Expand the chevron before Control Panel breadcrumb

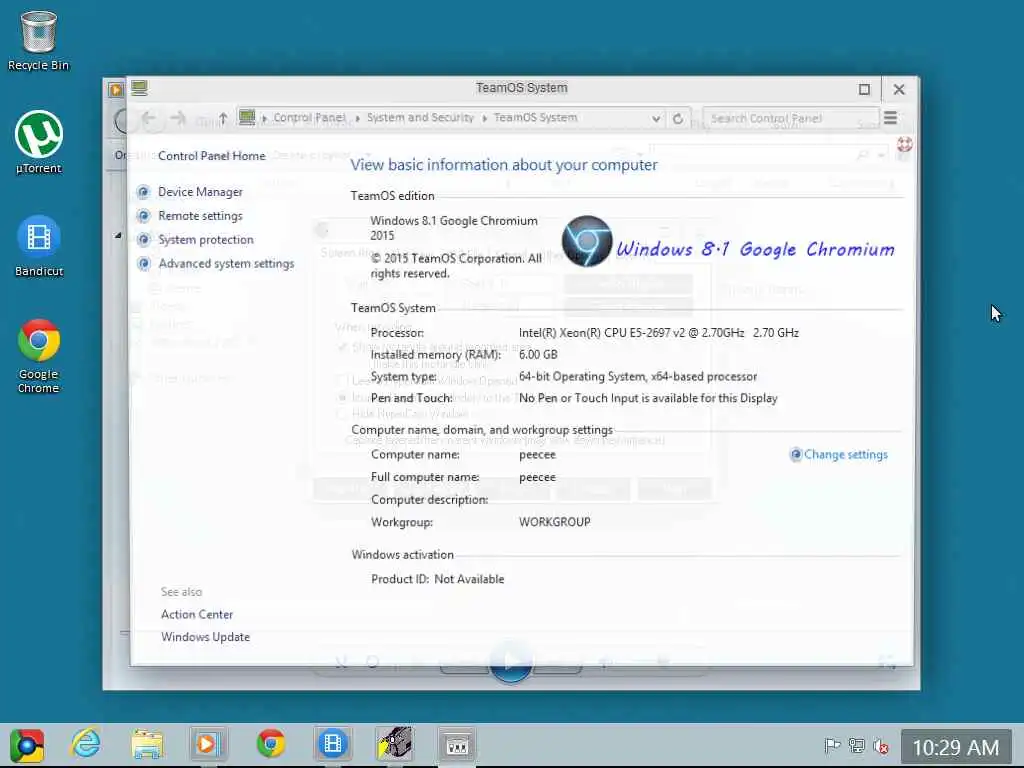click(264, 118)
